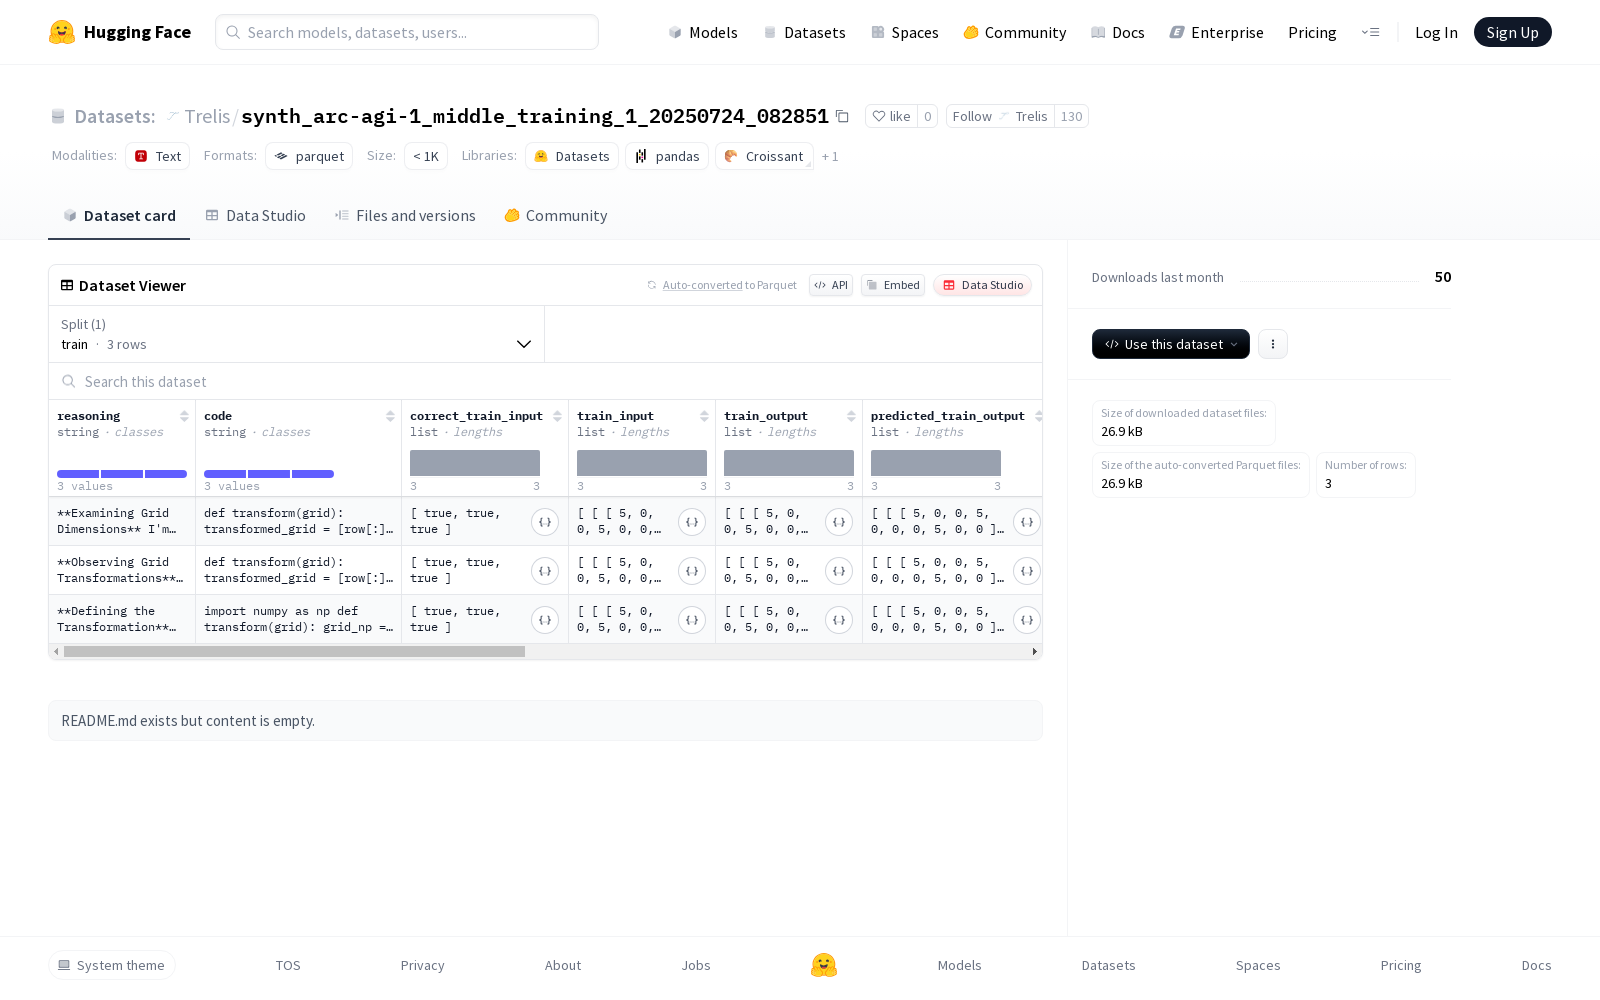Focus the top search models field
1600x1000 pixels.
407,32
